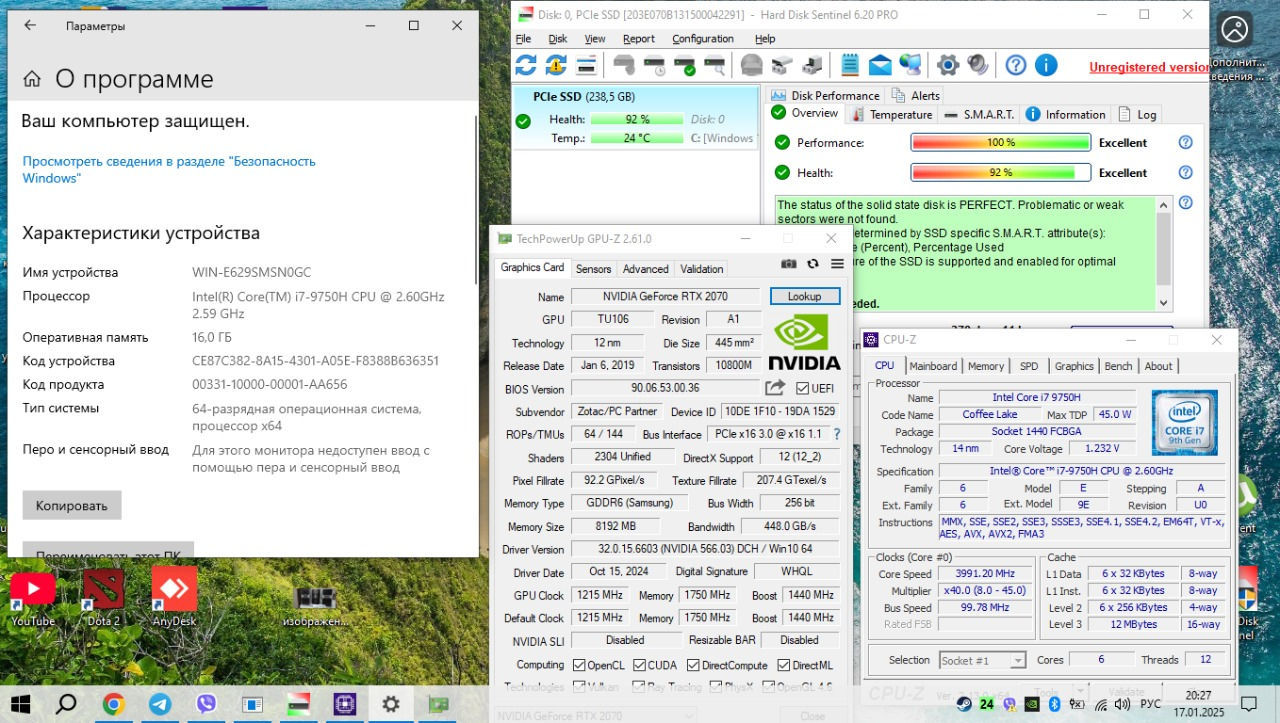
Task: Open the GPU-Z hamburger menu icon
Action: click(x=837, y=264)
